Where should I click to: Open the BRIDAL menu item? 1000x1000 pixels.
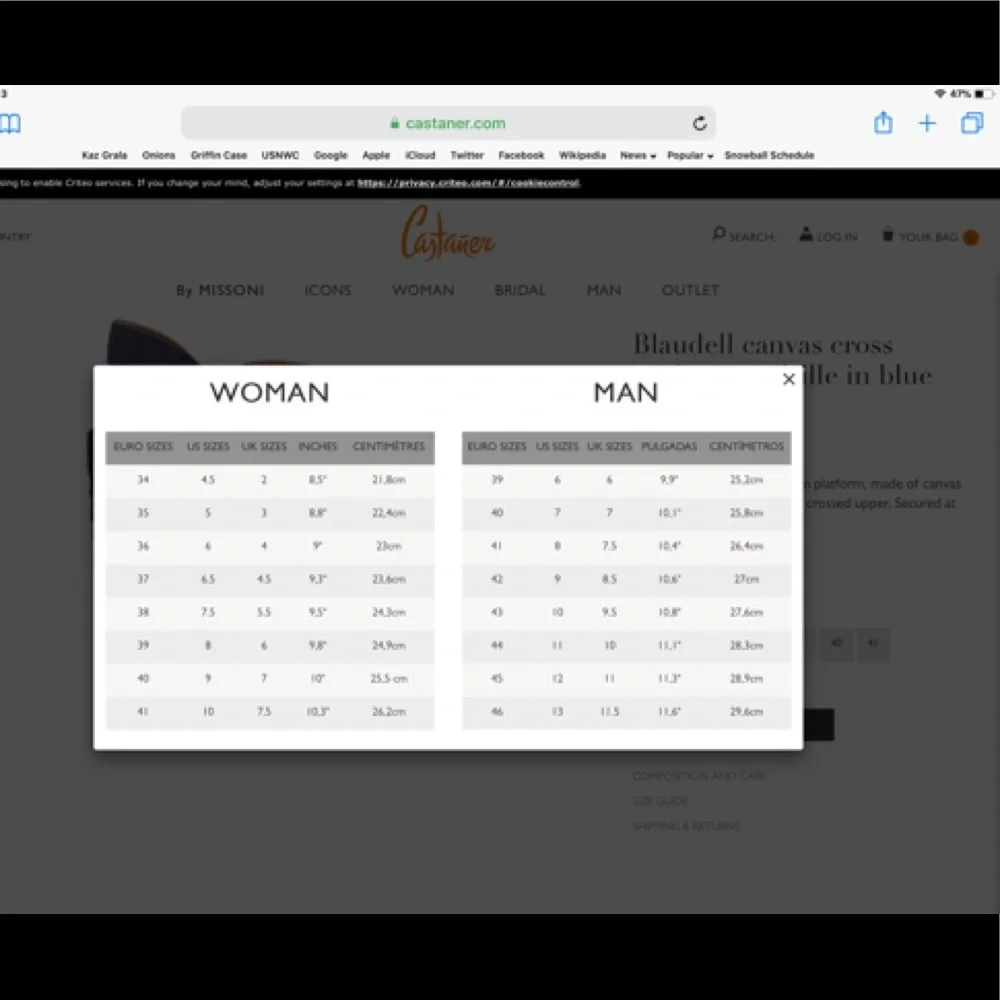(520, 290)
